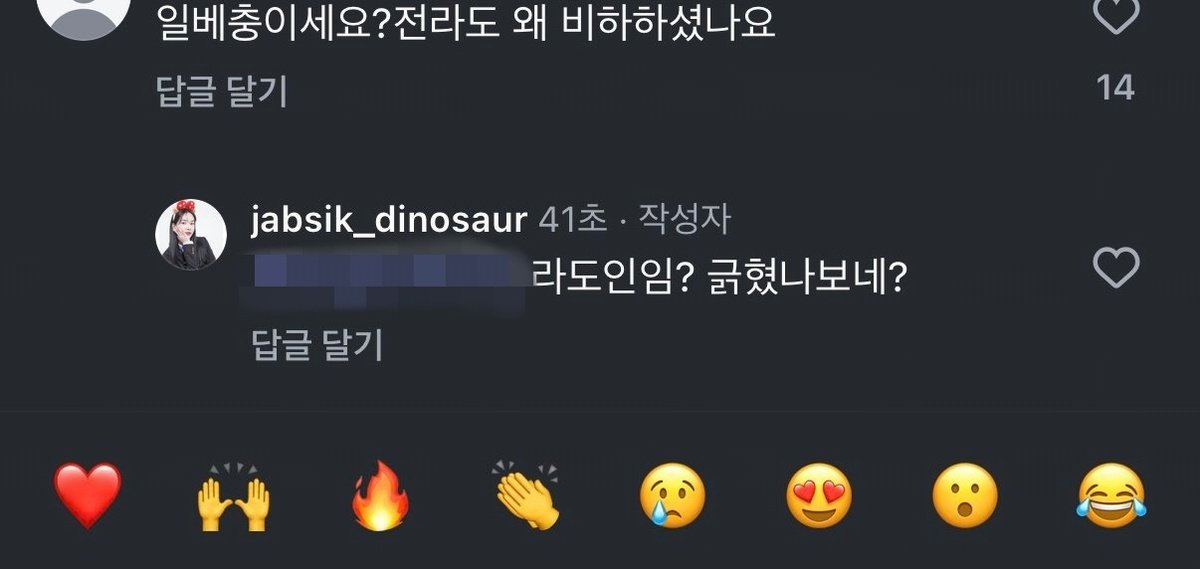View the 14 likes count on the top comment
Screen dimensions: 1200x569
(1115, 88)
